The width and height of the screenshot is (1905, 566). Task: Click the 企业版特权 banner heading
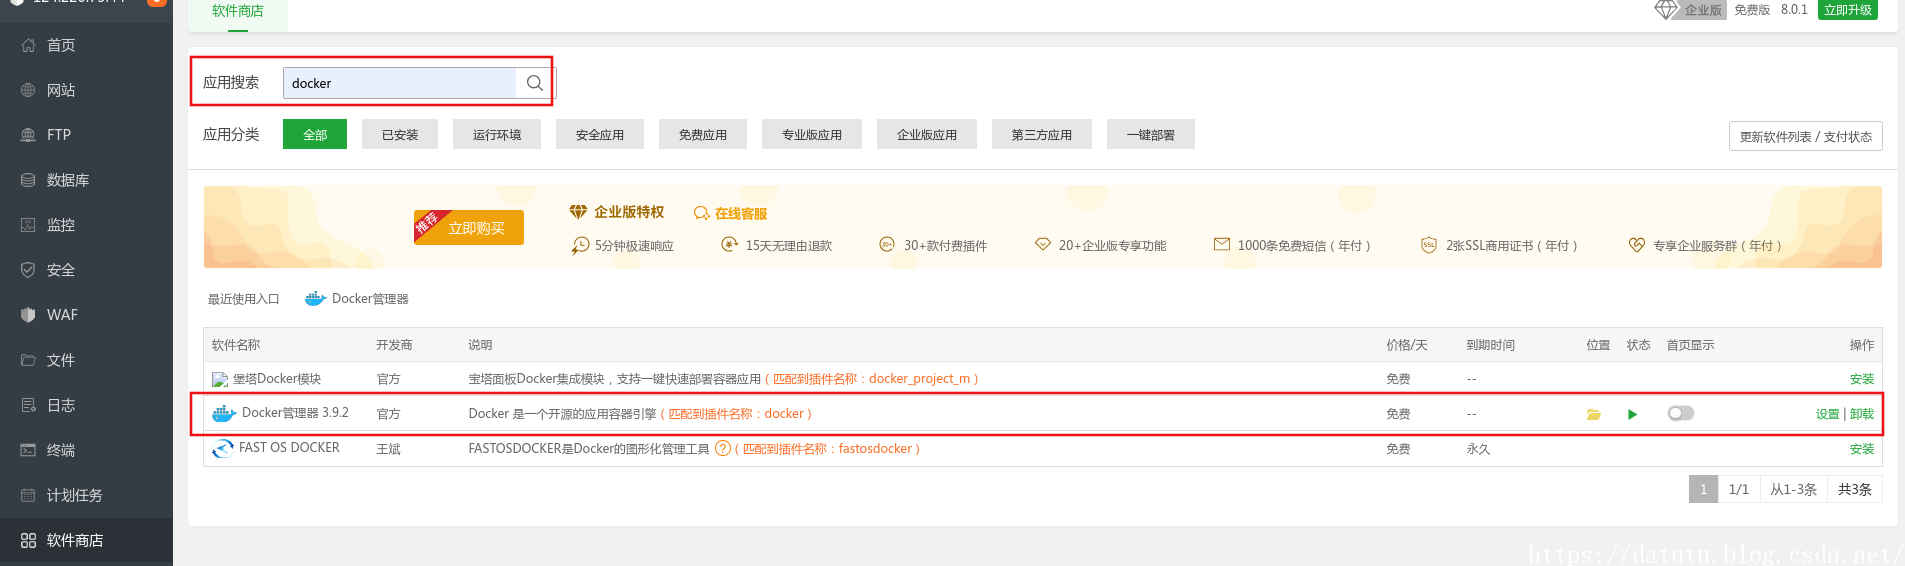coord(629,212)
